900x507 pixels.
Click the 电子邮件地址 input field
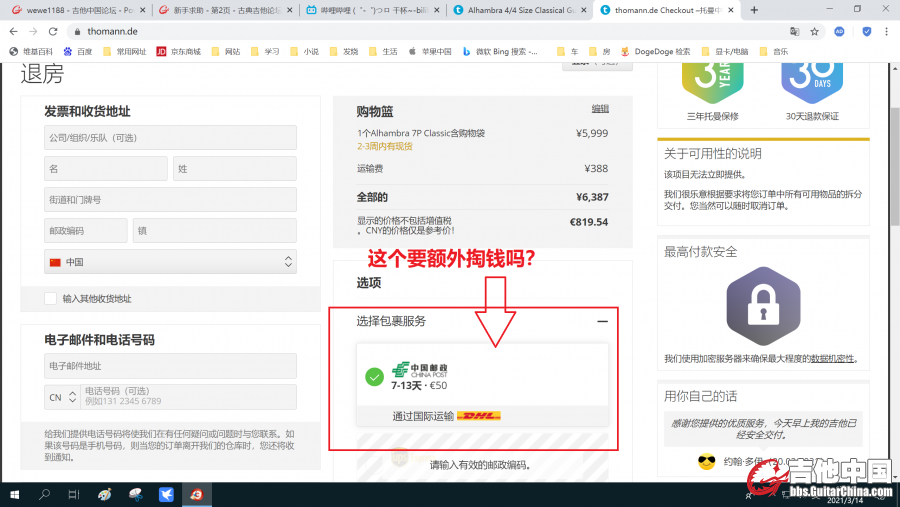tap(170, 366)
